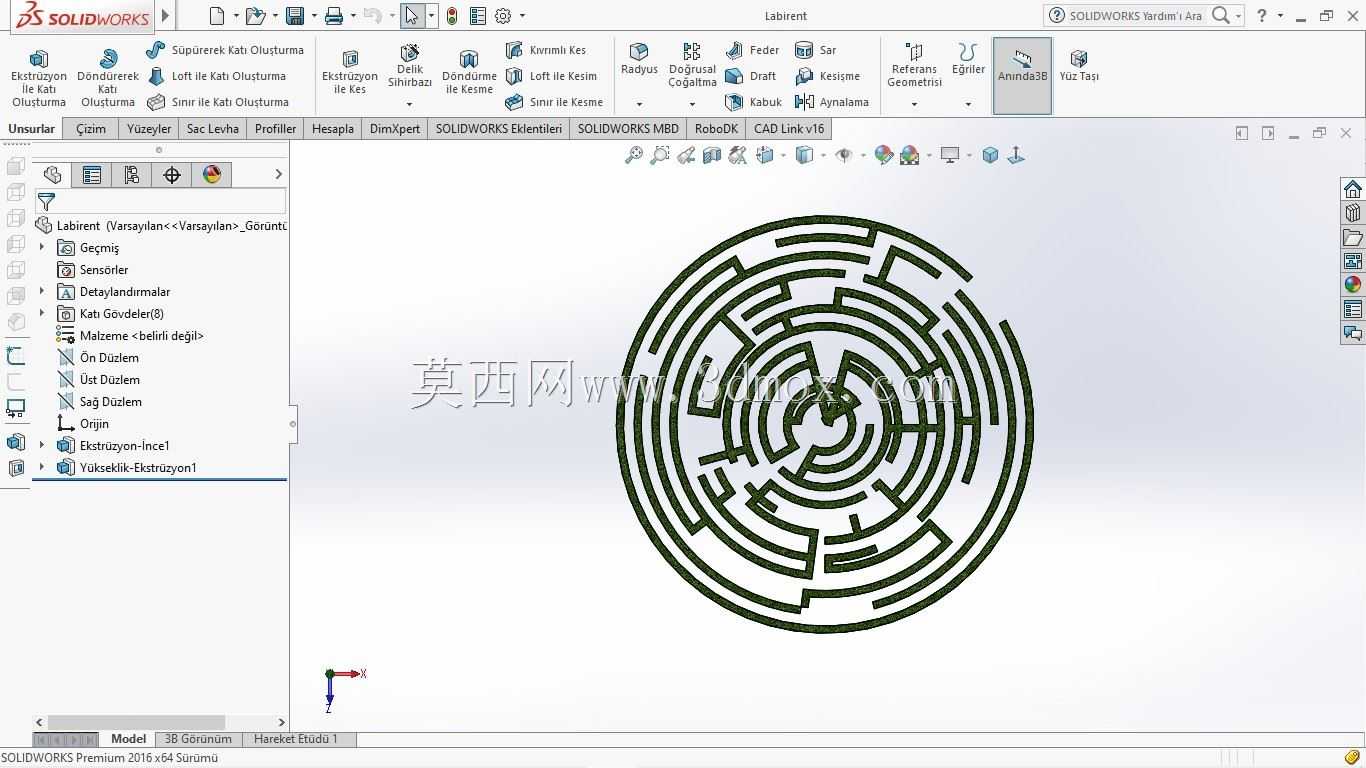
Task: Open the PropertyManager tab
Action: (x=92, y=175)
